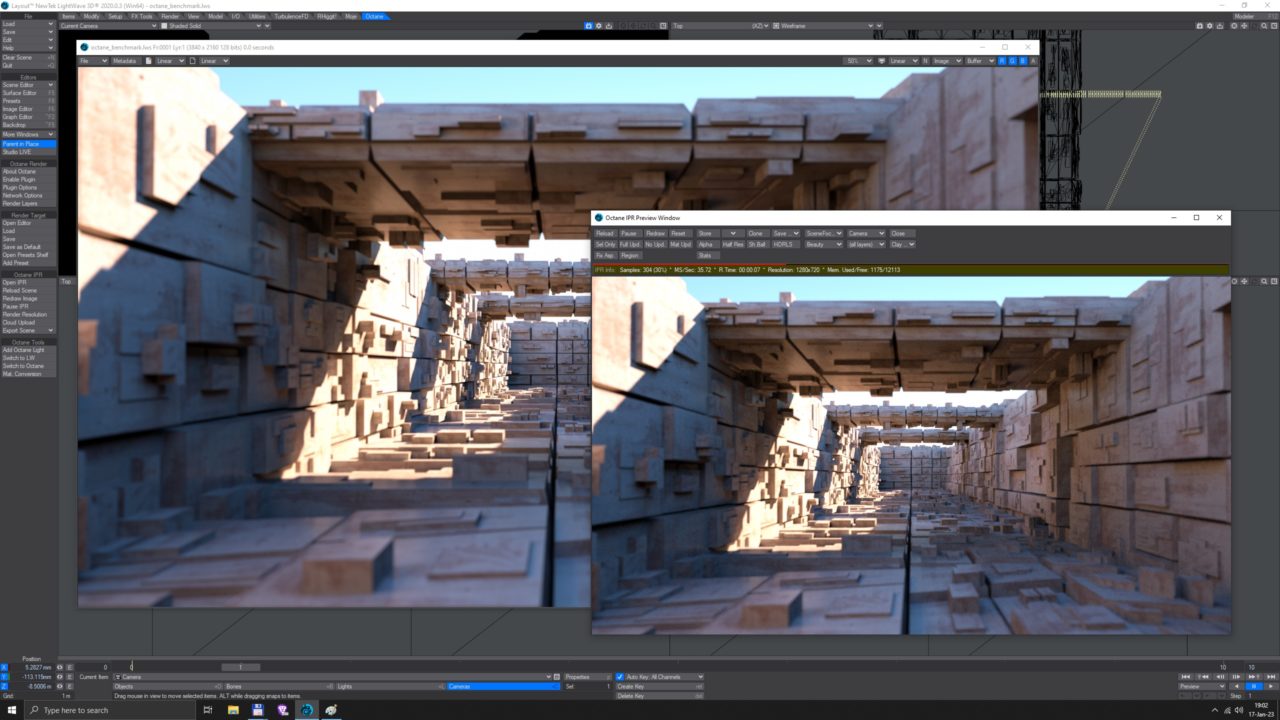Click the Task View taskbar icon
Viewport: 1280px width, 720px height.
click(208, 710)
